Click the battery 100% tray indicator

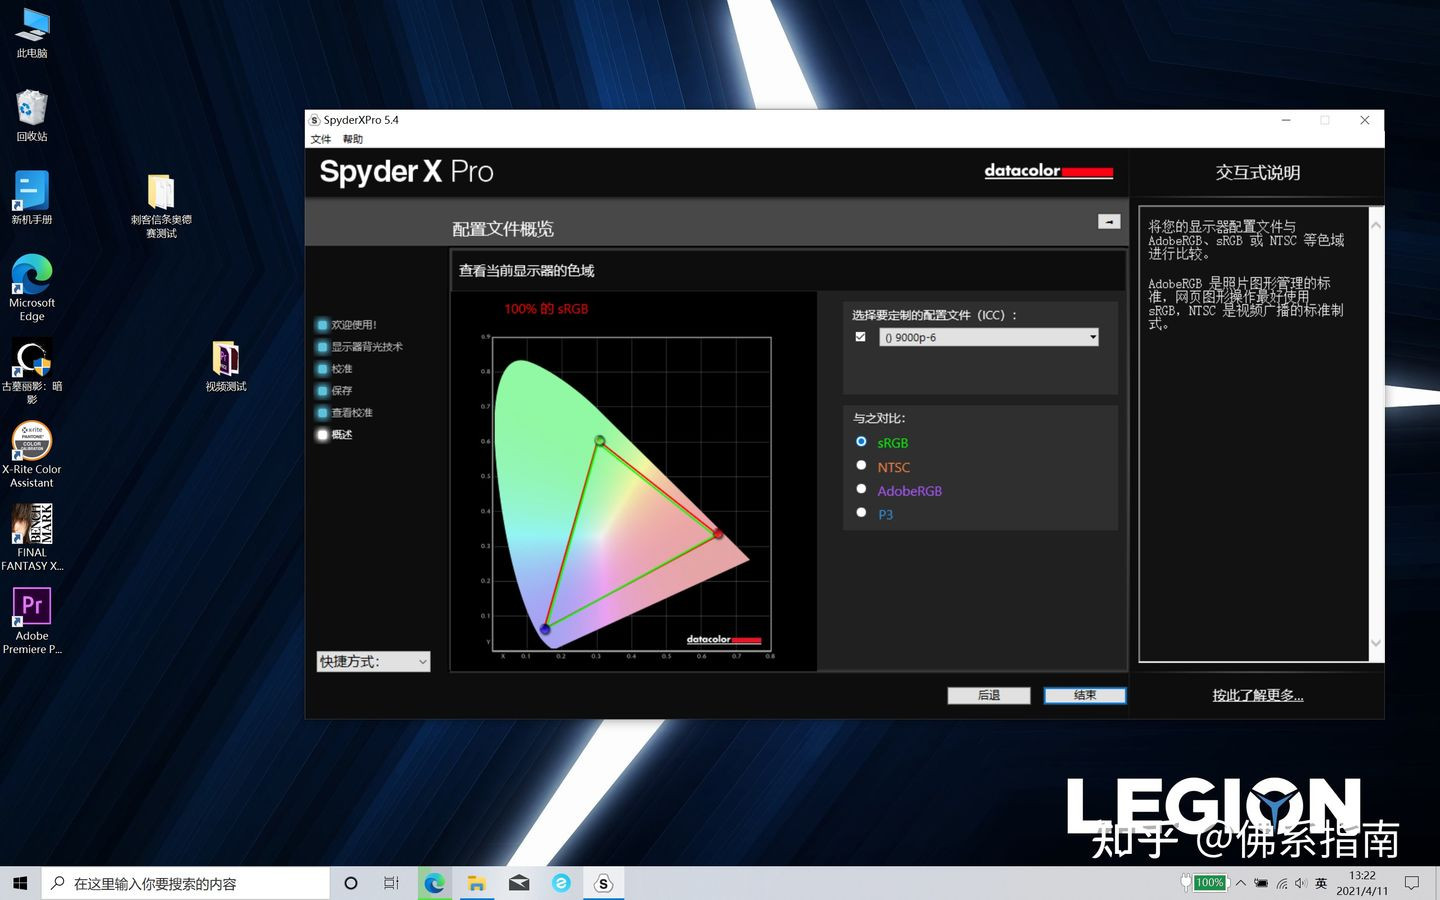[1204, 883]
